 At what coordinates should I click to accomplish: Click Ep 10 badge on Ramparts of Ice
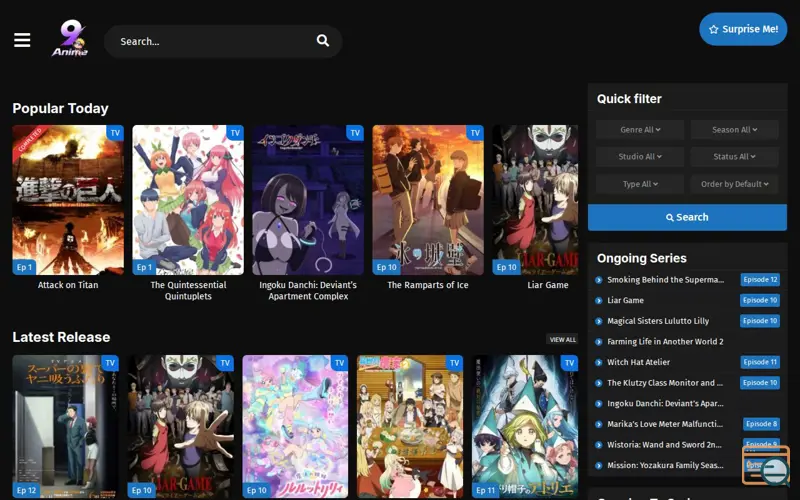tap(386, 267)
